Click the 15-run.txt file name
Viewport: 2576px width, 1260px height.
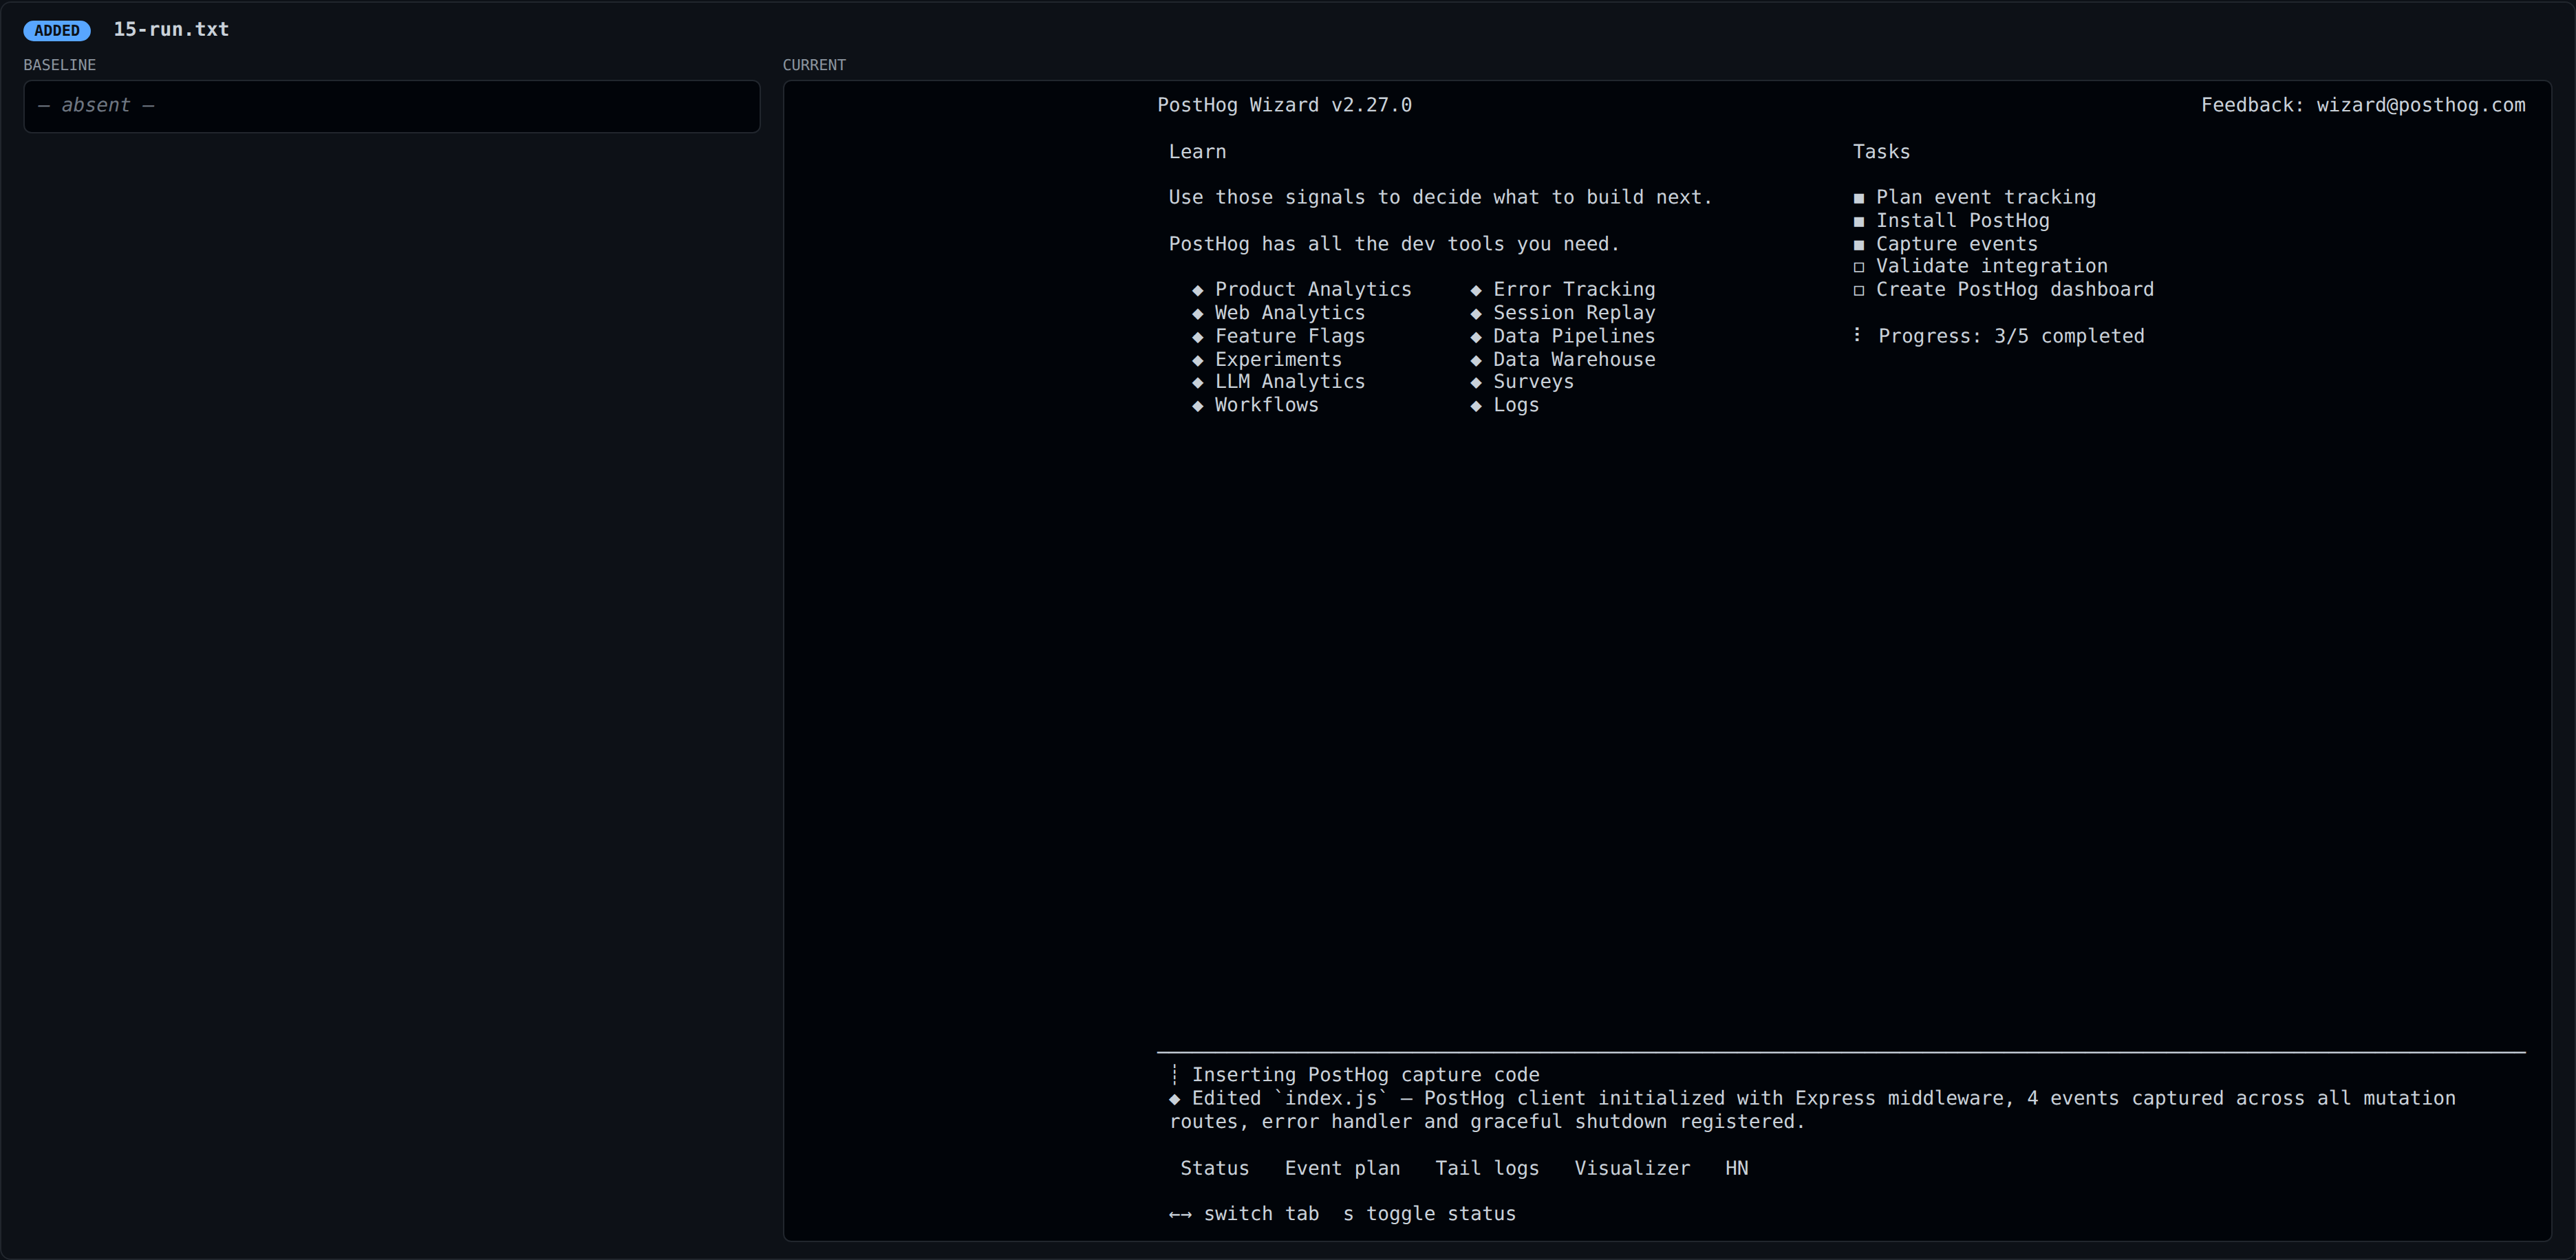click(171, 30)
